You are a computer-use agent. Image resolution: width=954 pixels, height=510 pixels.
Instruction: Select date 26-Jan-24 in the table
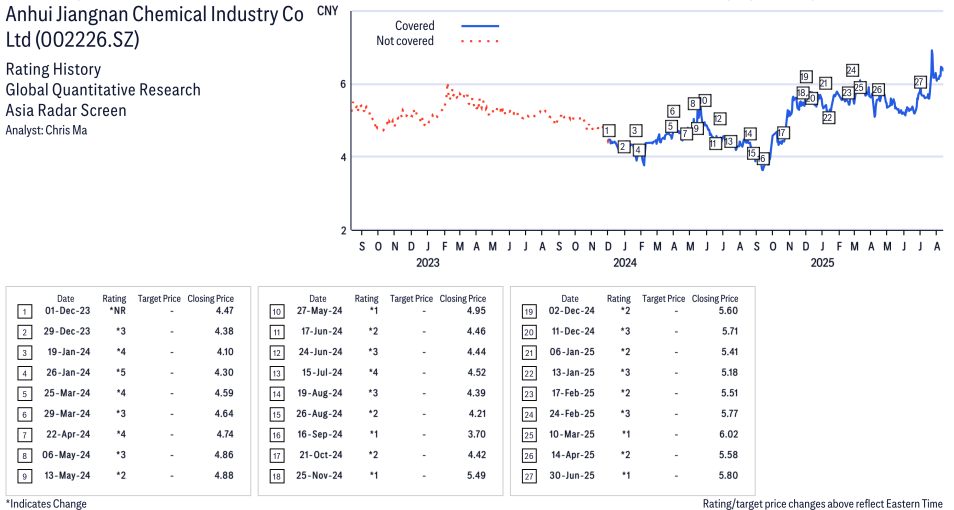68,372
